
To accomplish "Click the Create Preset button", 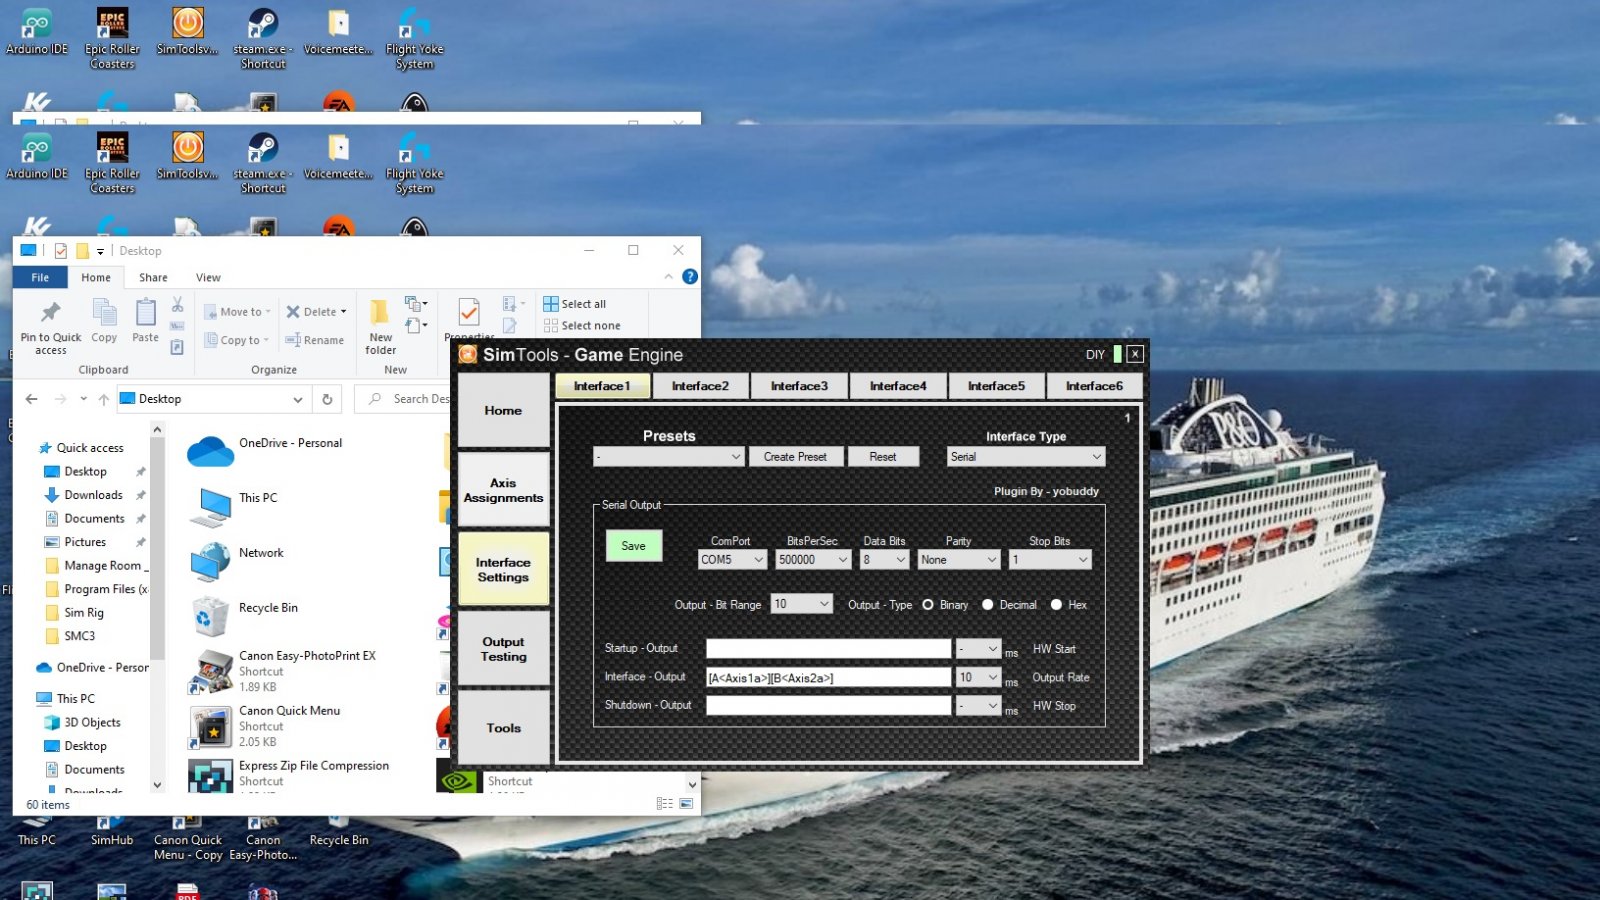I will [795, 457].
